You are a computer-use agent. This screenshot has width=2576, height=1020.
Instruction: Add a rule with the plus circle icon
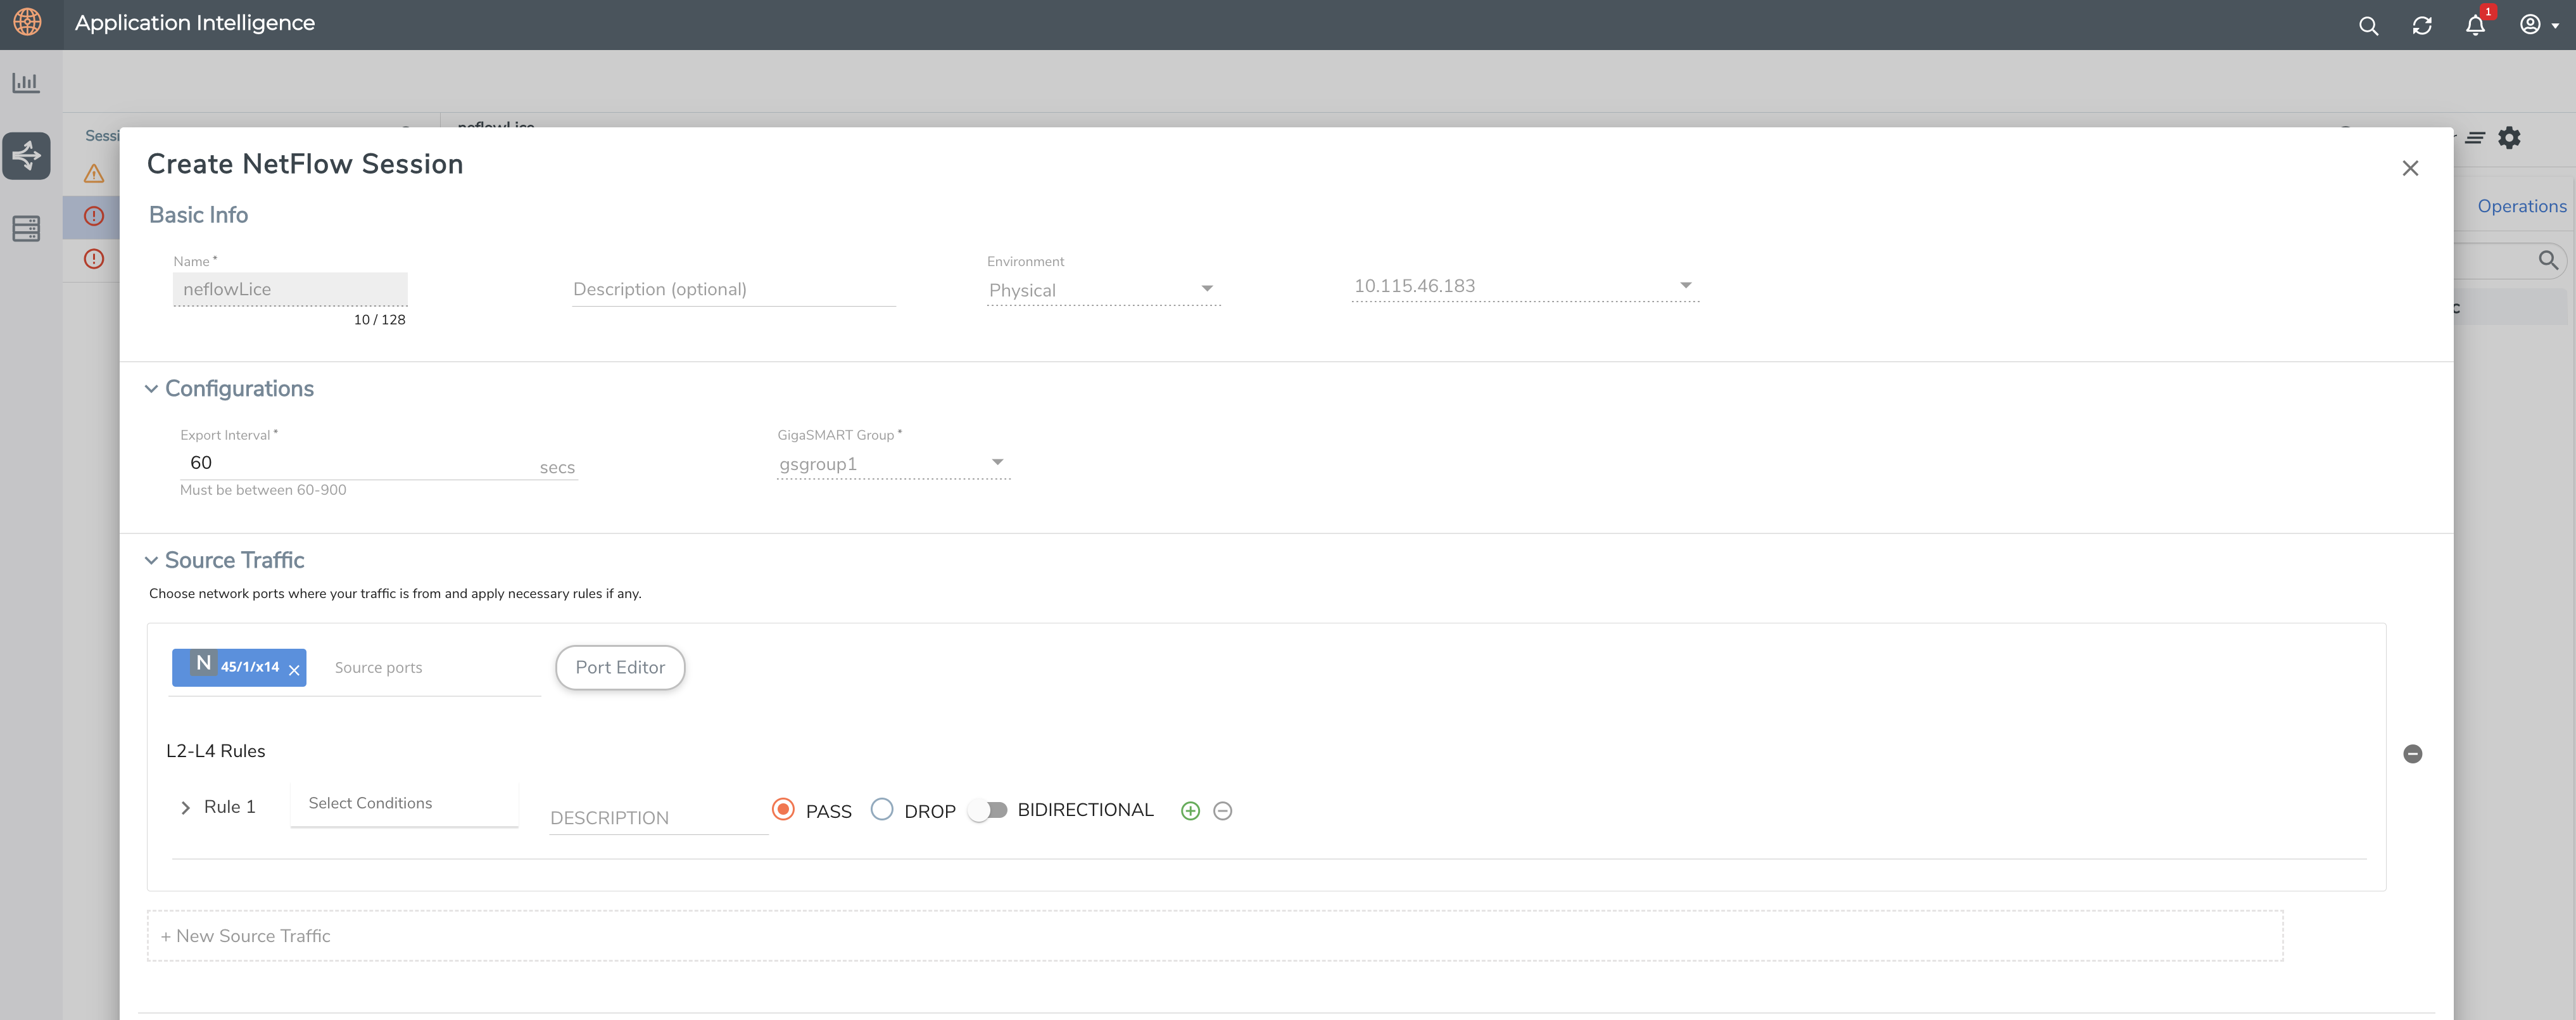click(x=1190, y=811)
